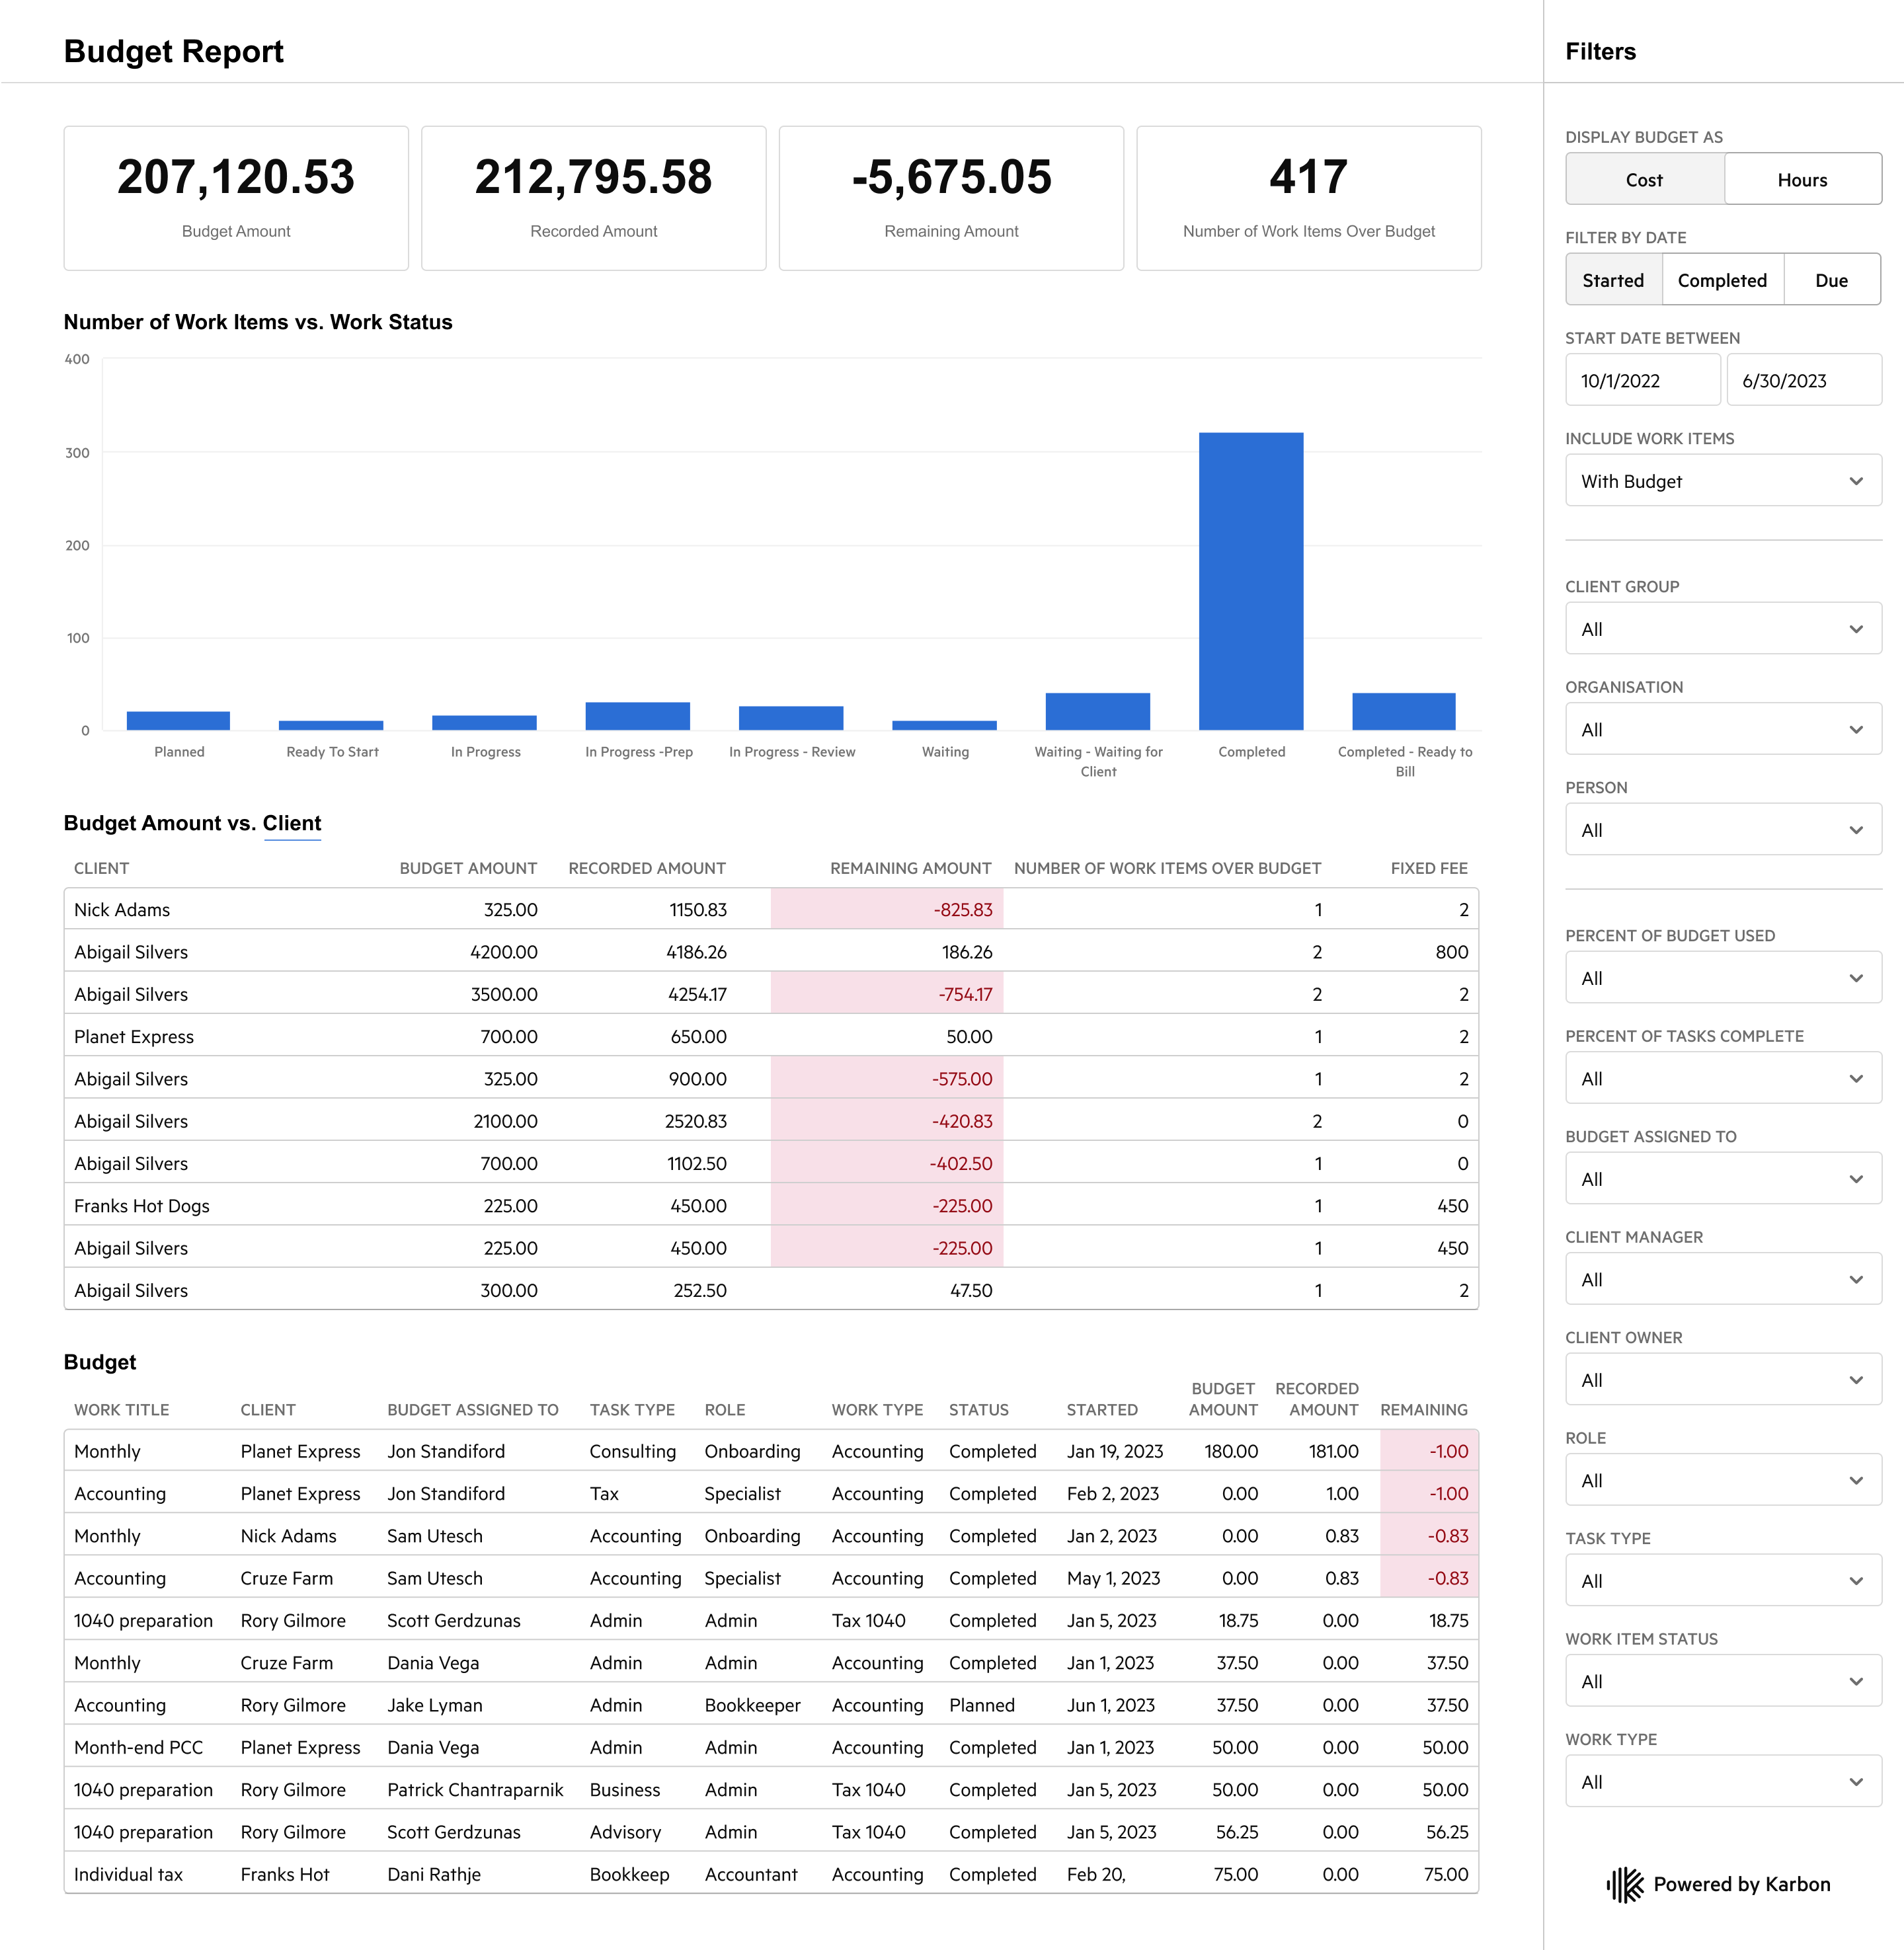The height and width of the screenshot is (1950, 1904).
Task: Filter by Completed date
Action: 1722,280
